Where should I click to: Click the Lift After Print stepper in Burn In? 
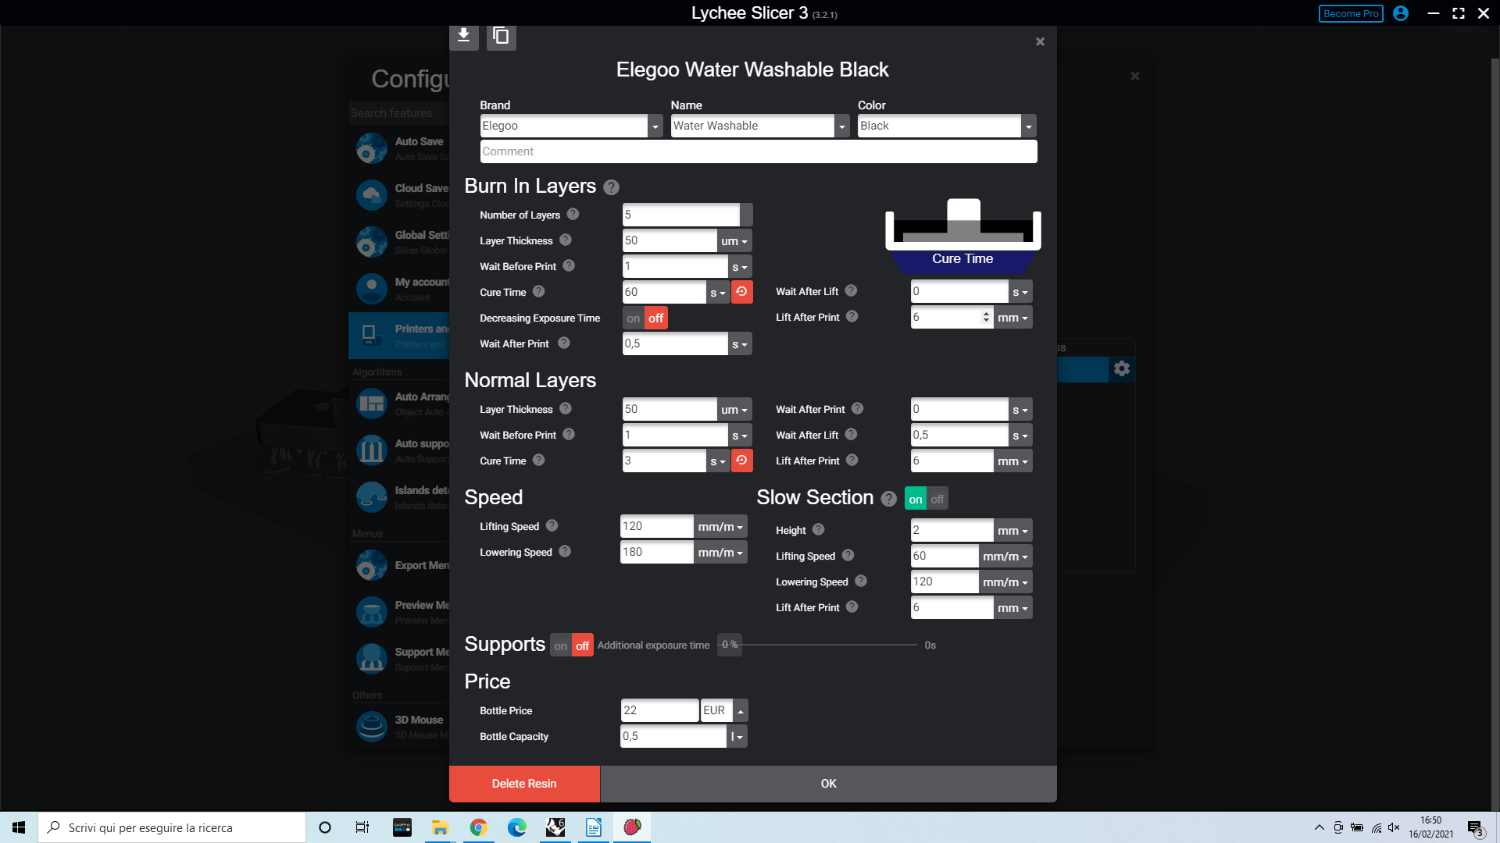[987, 317]
